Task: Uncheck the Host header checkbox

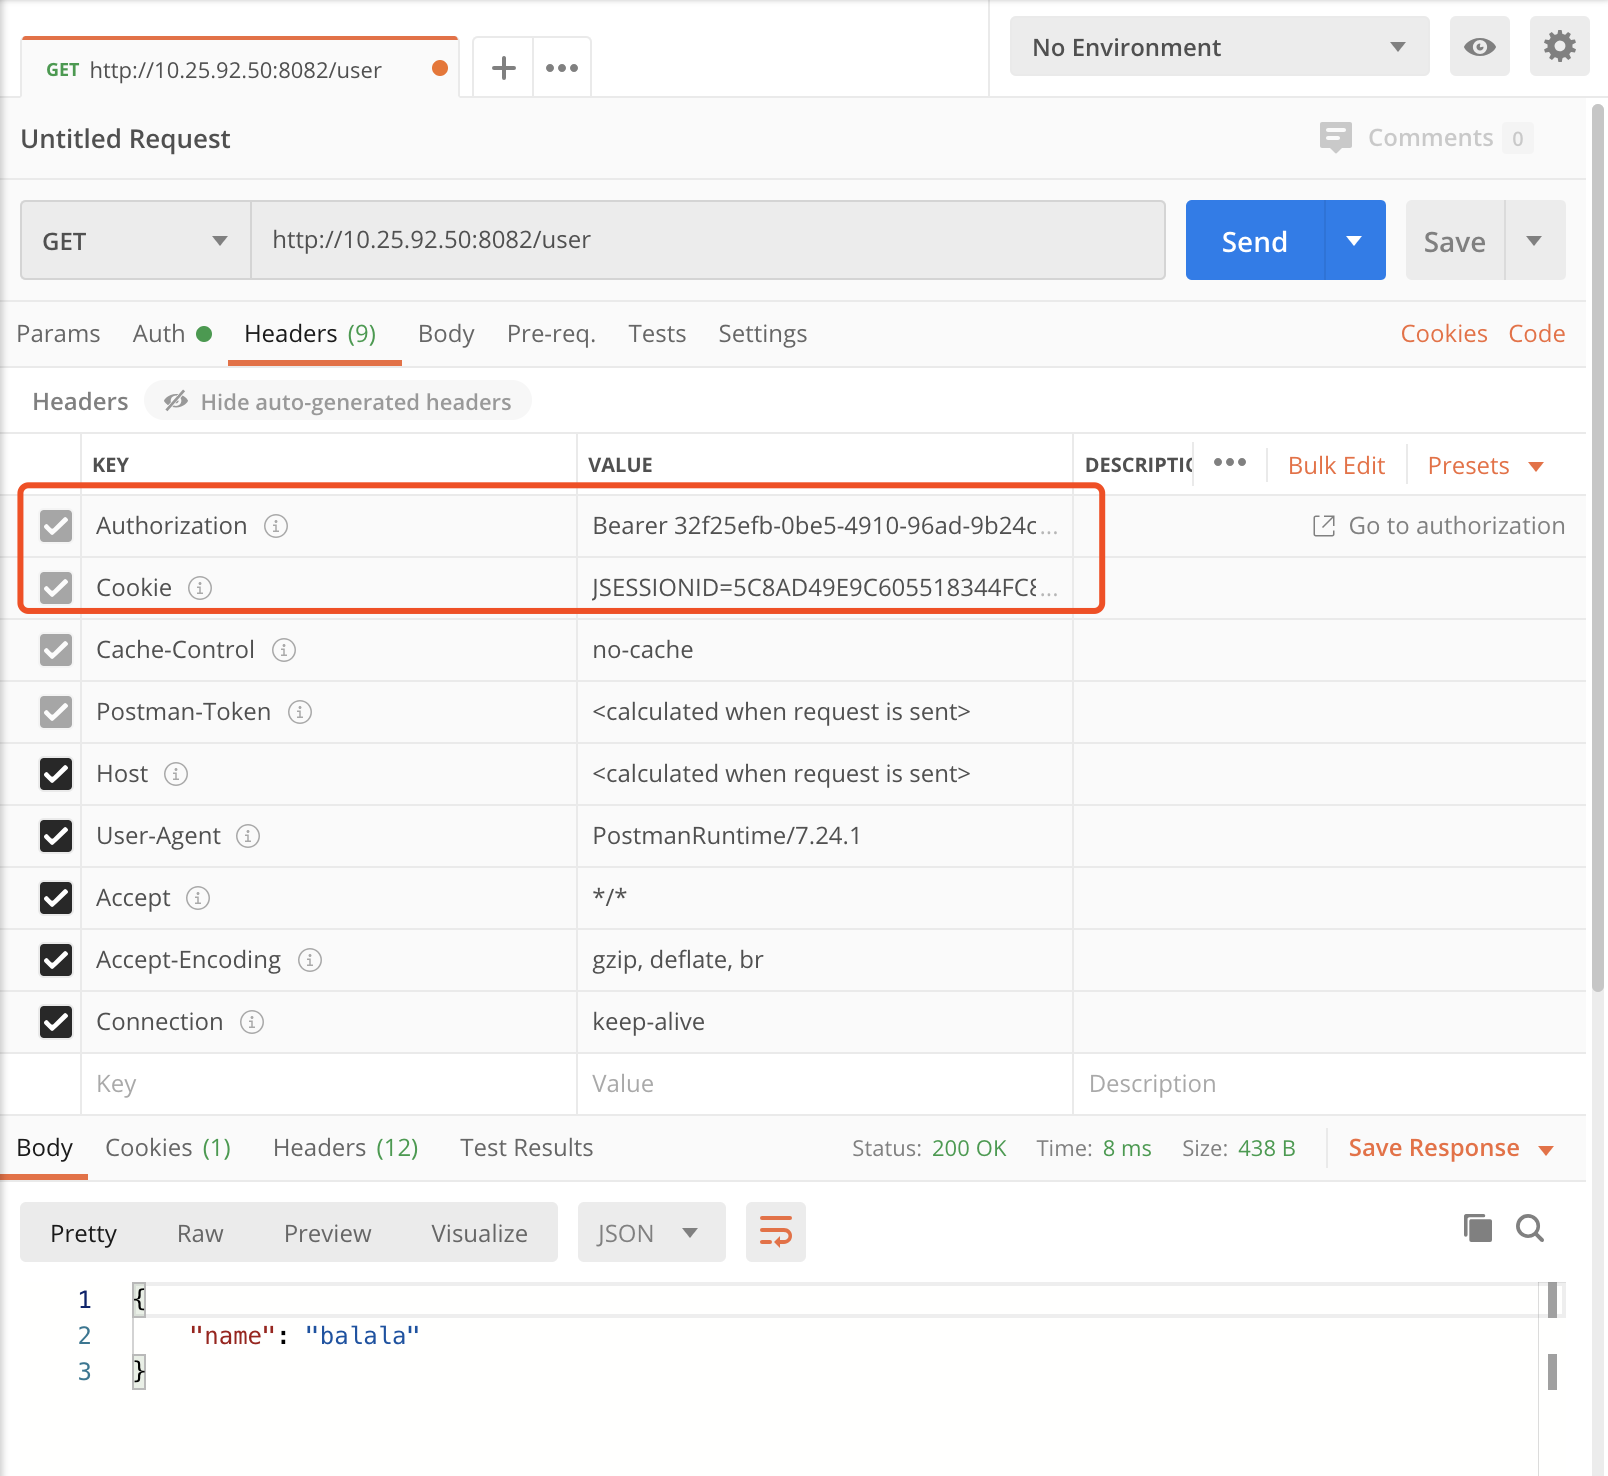Action: [56, 774]
